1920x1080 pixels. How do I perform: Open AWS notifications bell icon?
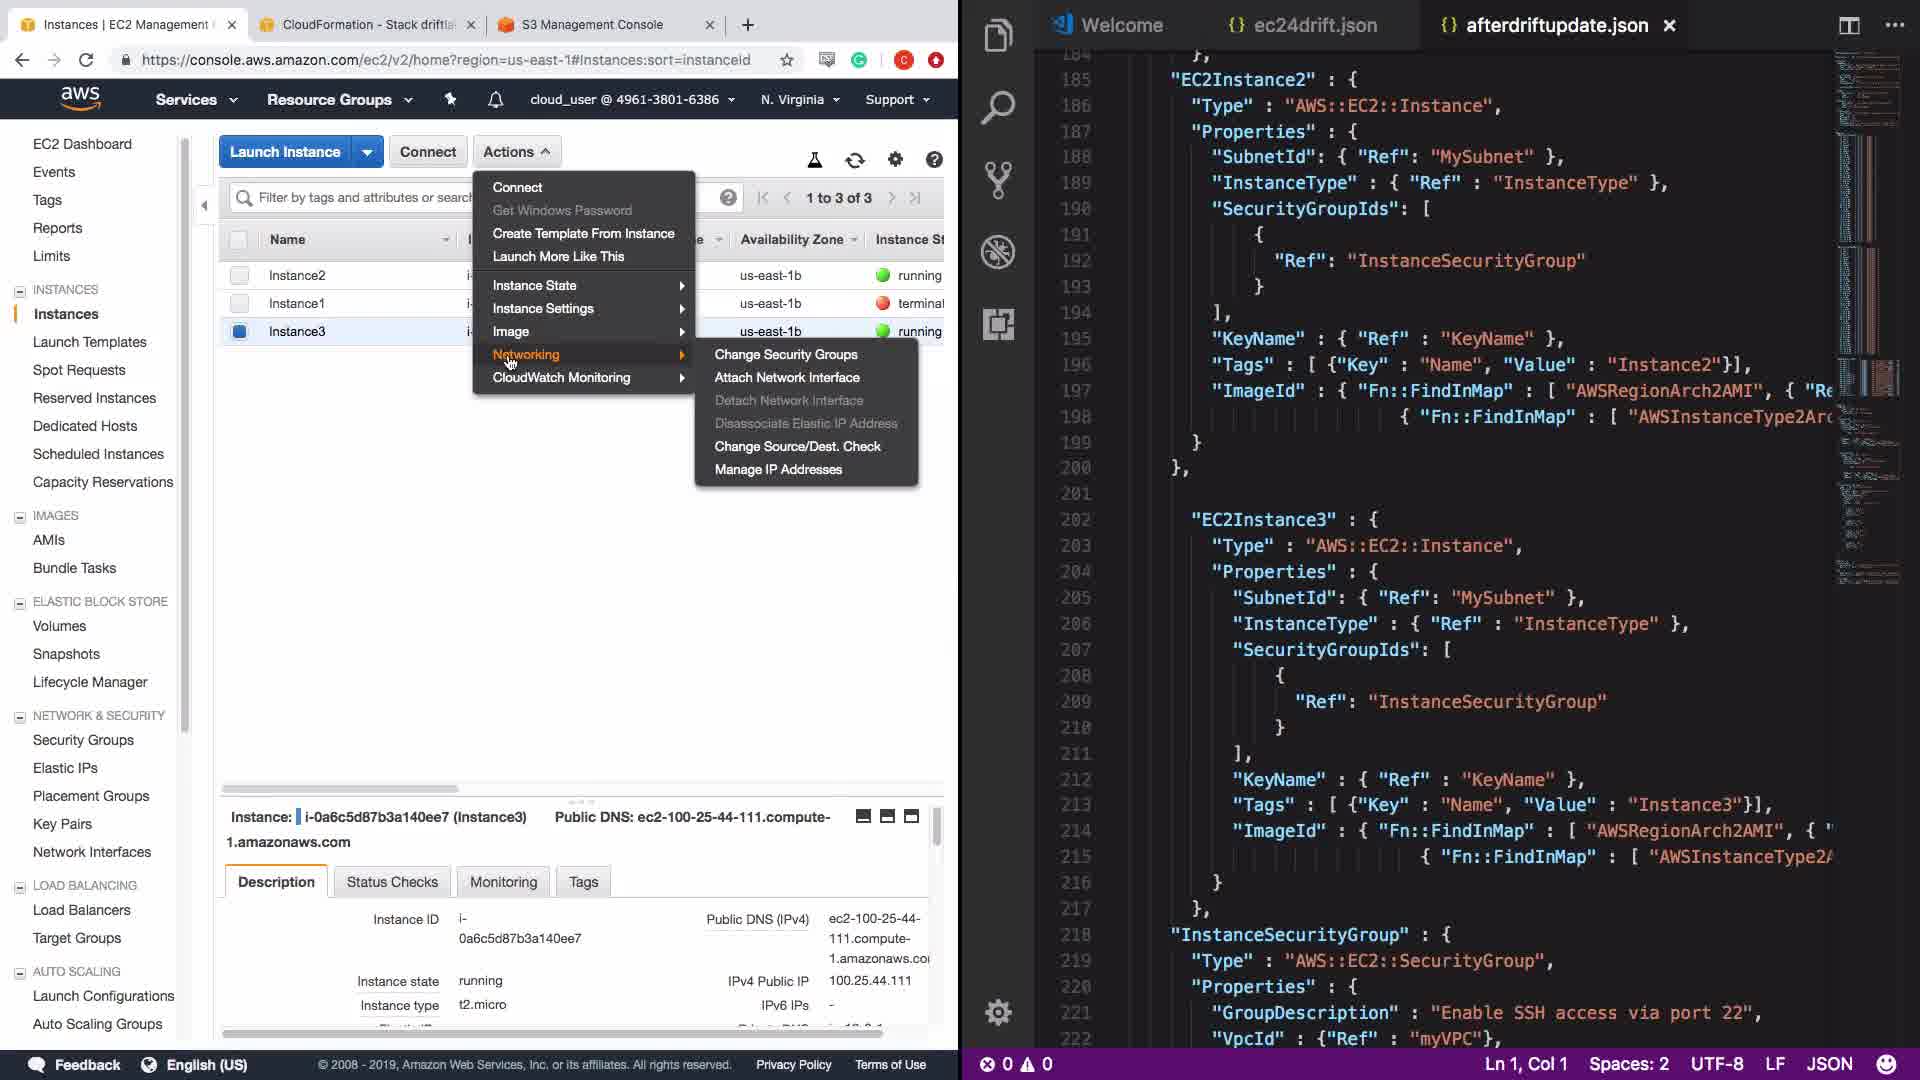(x=495, y=100)
